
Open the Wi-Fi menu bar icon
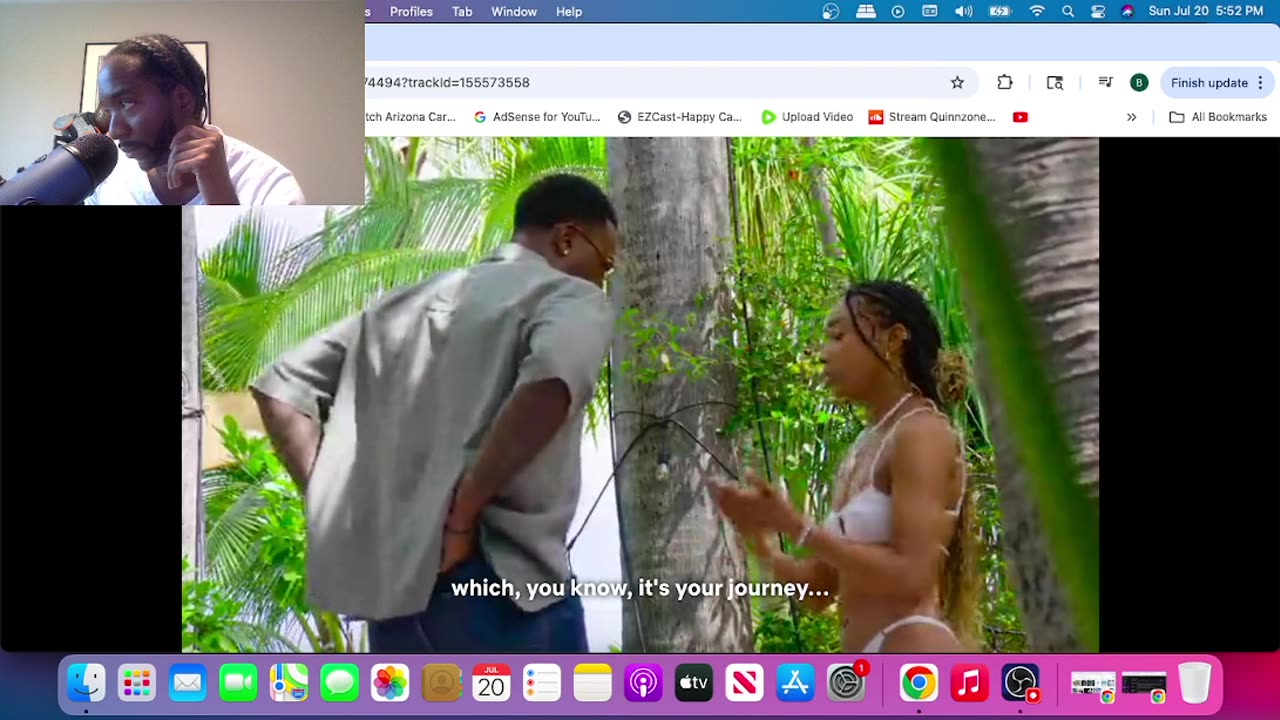pyautogui.click(x=1037, y=12)
